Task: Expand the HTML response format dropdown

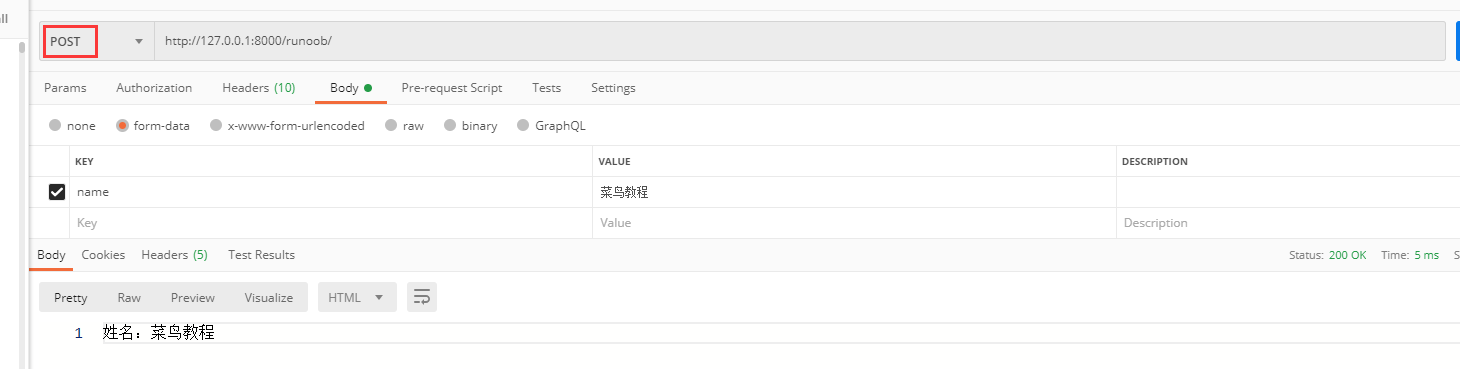Action: pos(357,297)
